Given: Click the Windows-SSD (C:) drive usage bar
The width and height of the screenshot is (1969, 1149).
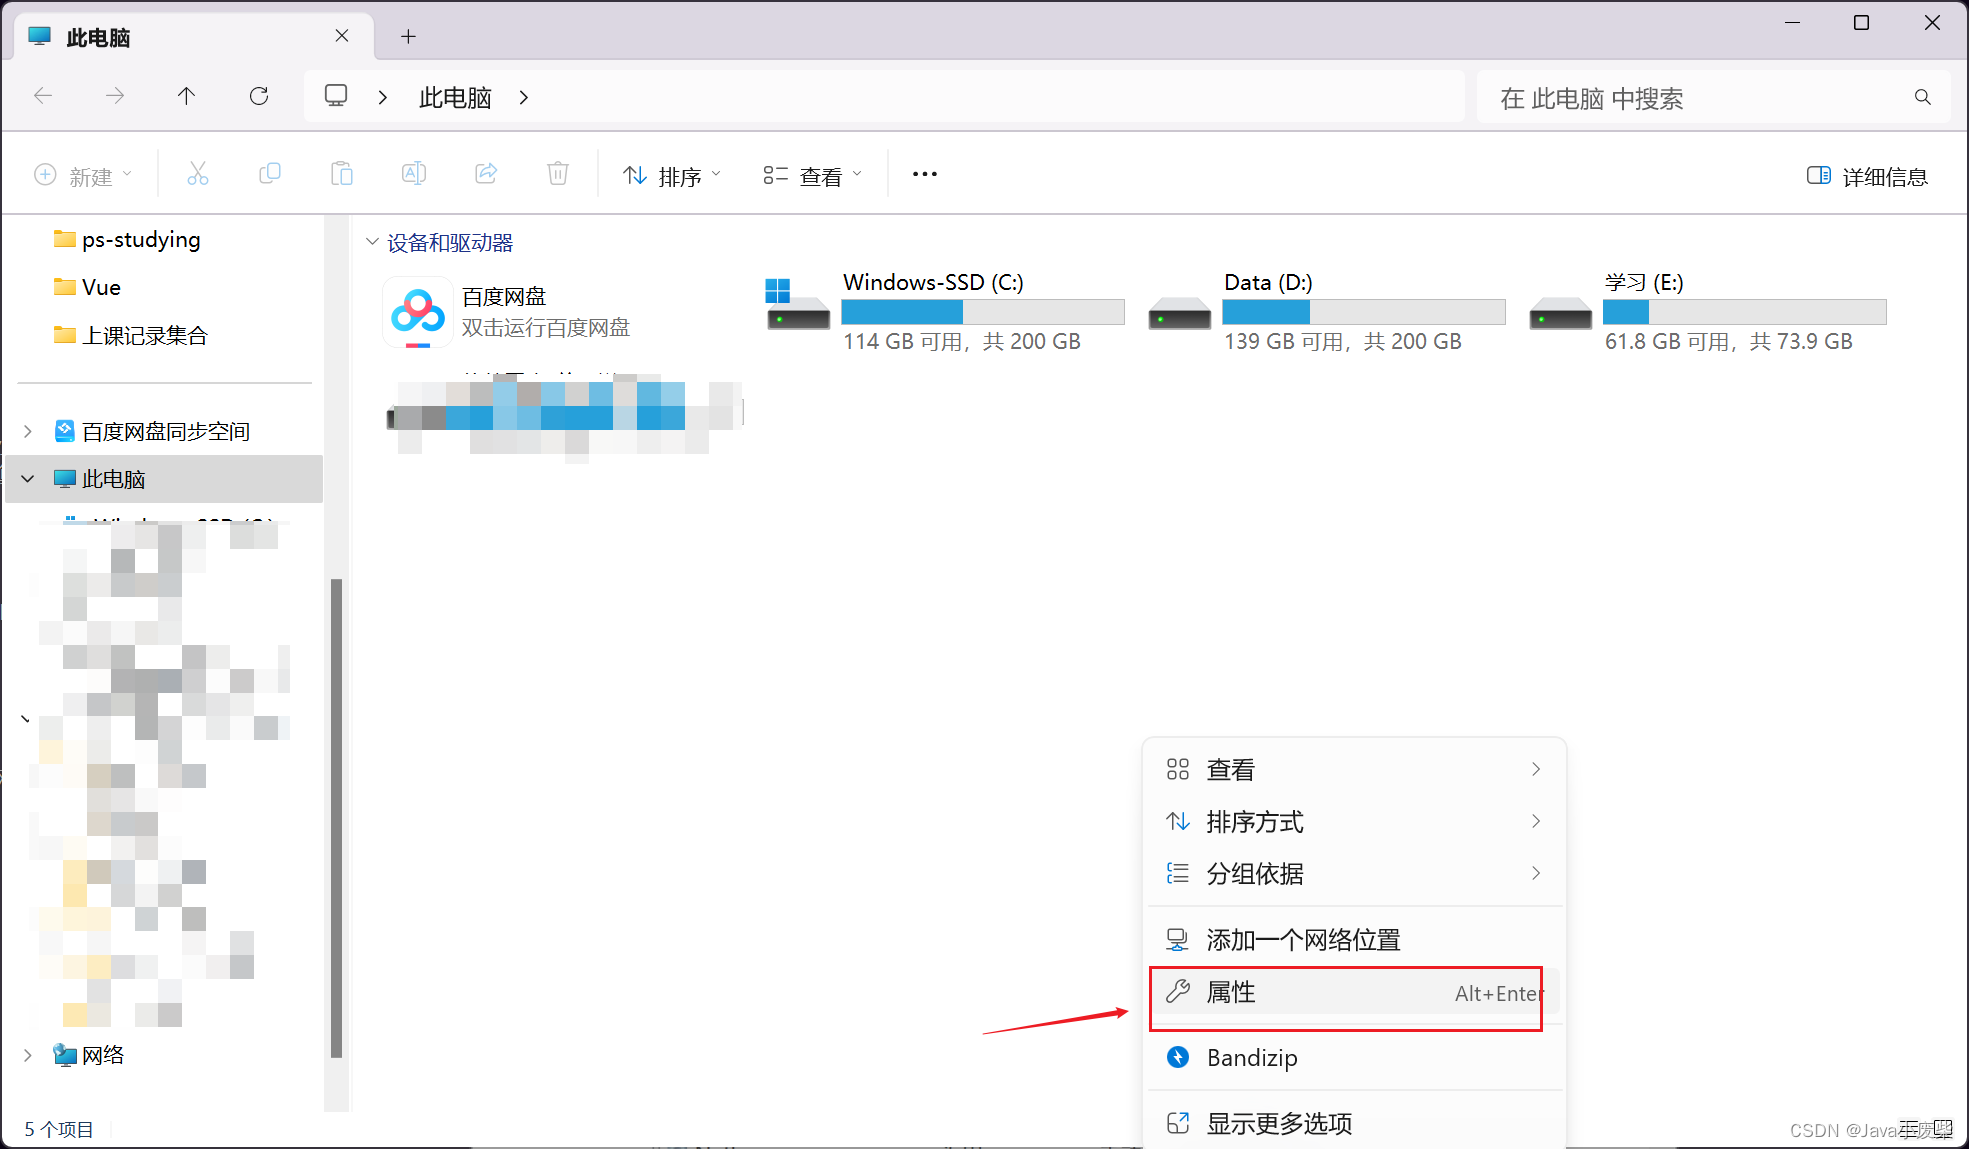Looking at the screenshot, I should pos(982,312).
